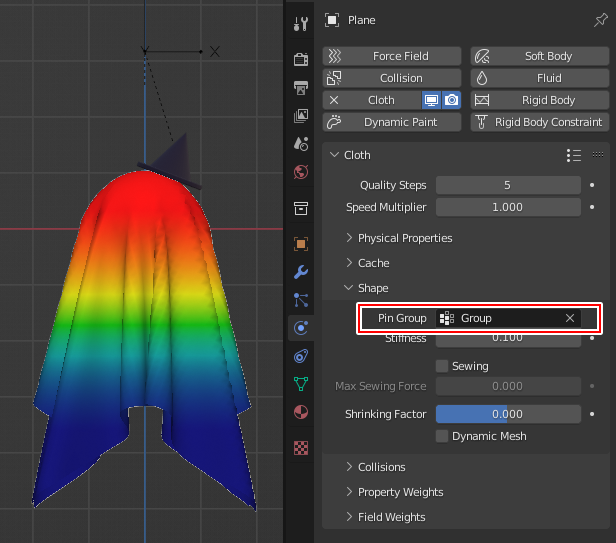Expand the Physical Properties section
This screenshot has width=616, height=543.
[x=404, y=238]
